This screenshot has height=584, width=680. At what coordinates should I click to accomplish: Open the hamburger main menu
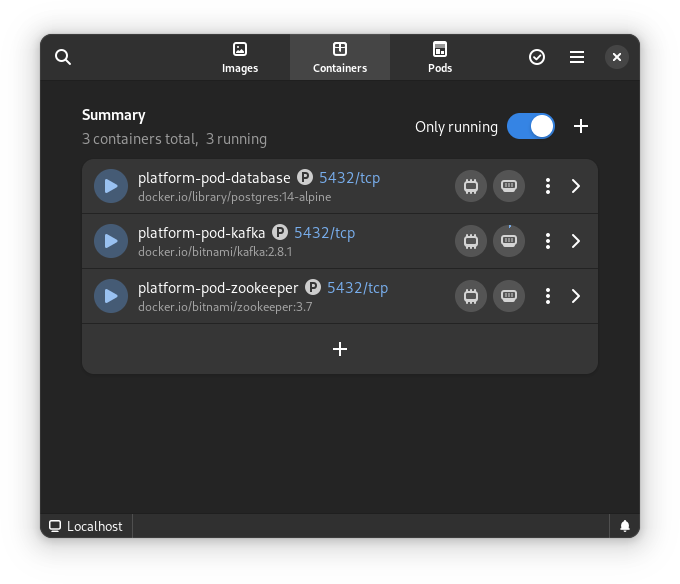577,57
